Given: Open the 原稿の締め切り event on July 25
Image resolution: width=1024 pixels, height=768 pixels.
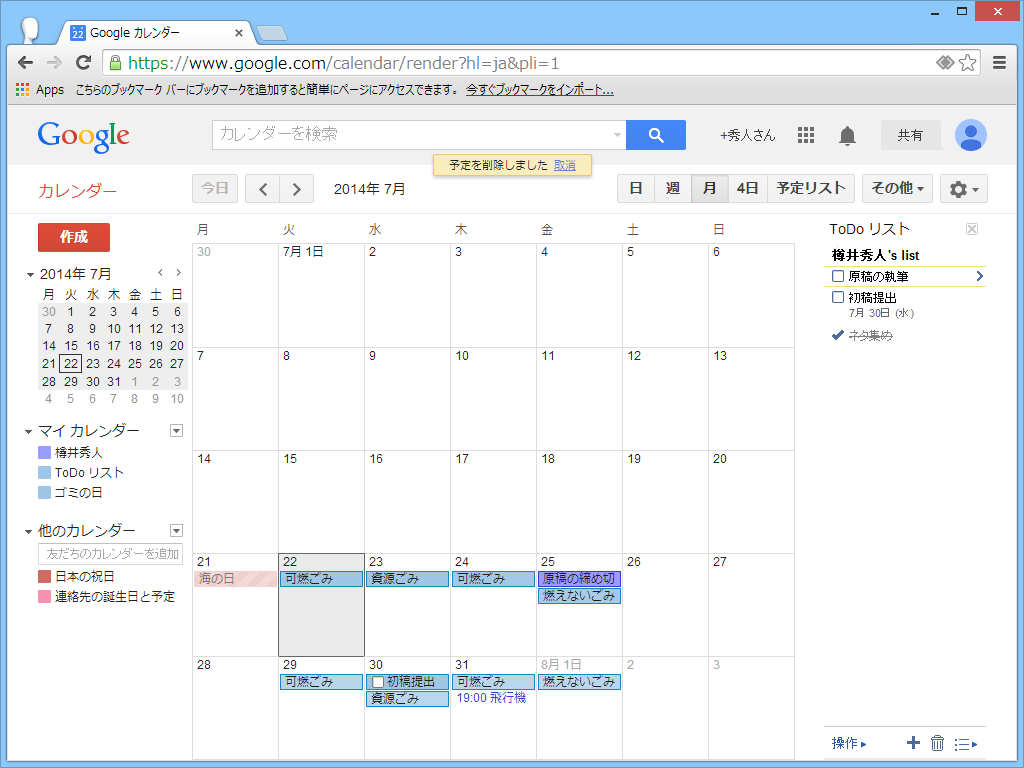Looking at the screenshot, I should pyautogui.click(x=579, y=579).
